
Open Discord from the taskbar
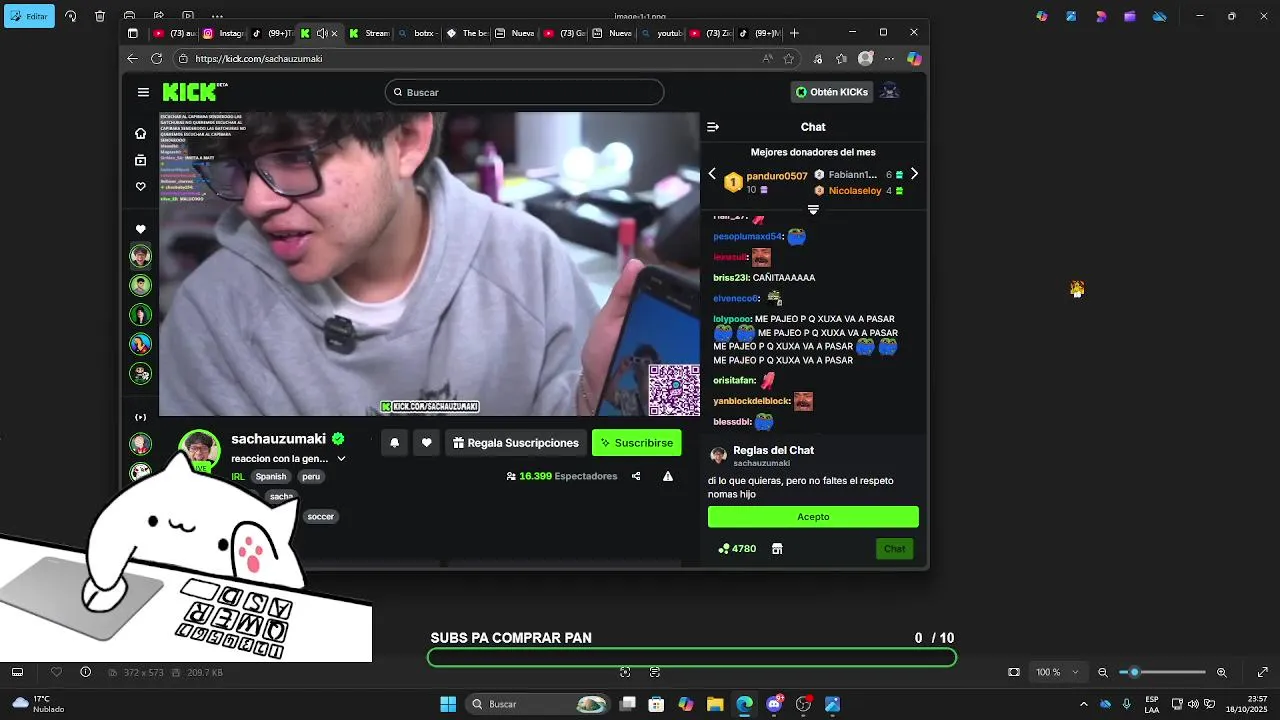click(774, 704)
